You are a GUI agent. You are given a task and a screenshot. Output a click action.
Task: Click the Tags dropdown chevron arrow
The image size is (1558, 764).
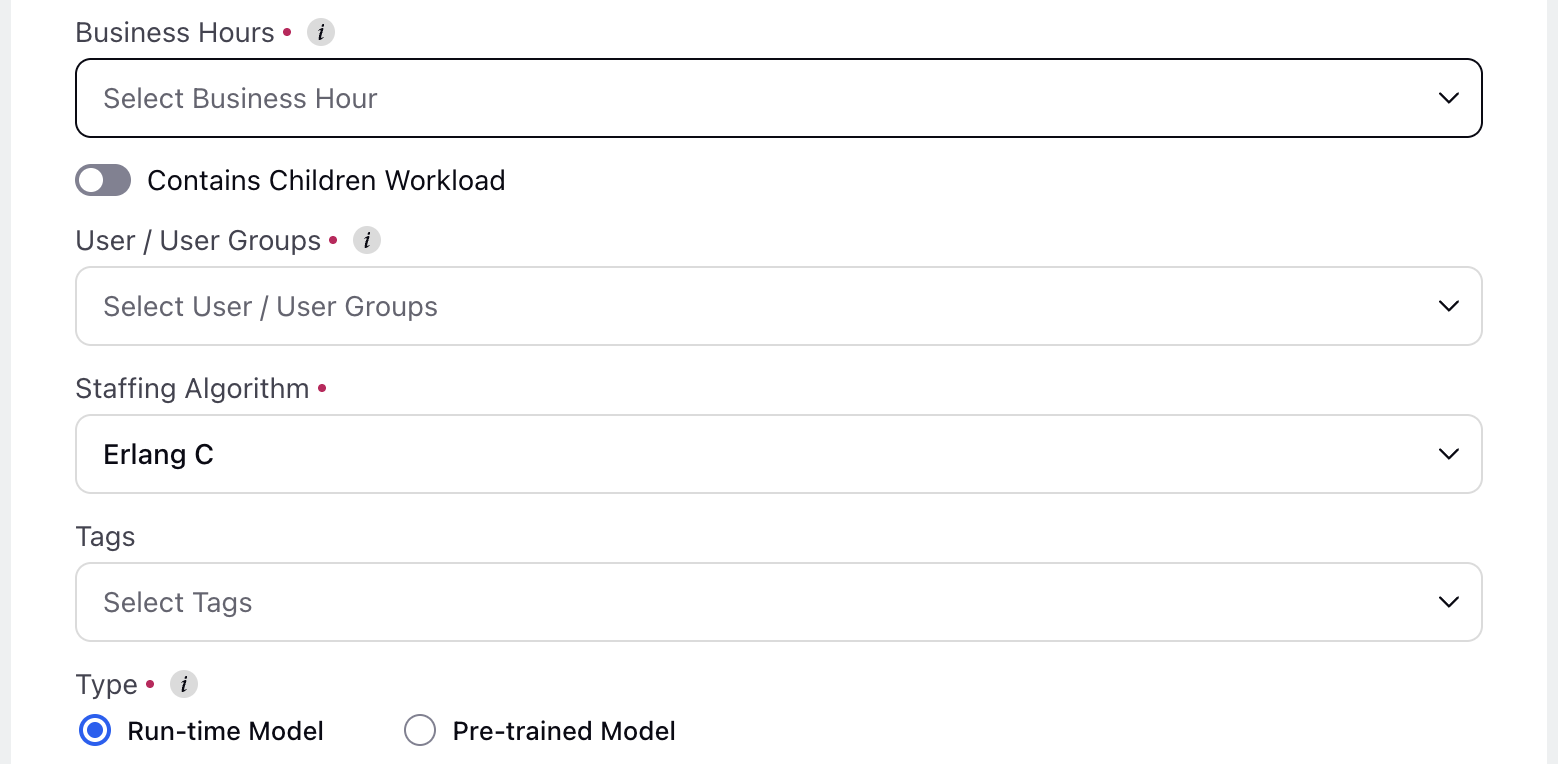pyautogui.click(x=1448, y=602)
